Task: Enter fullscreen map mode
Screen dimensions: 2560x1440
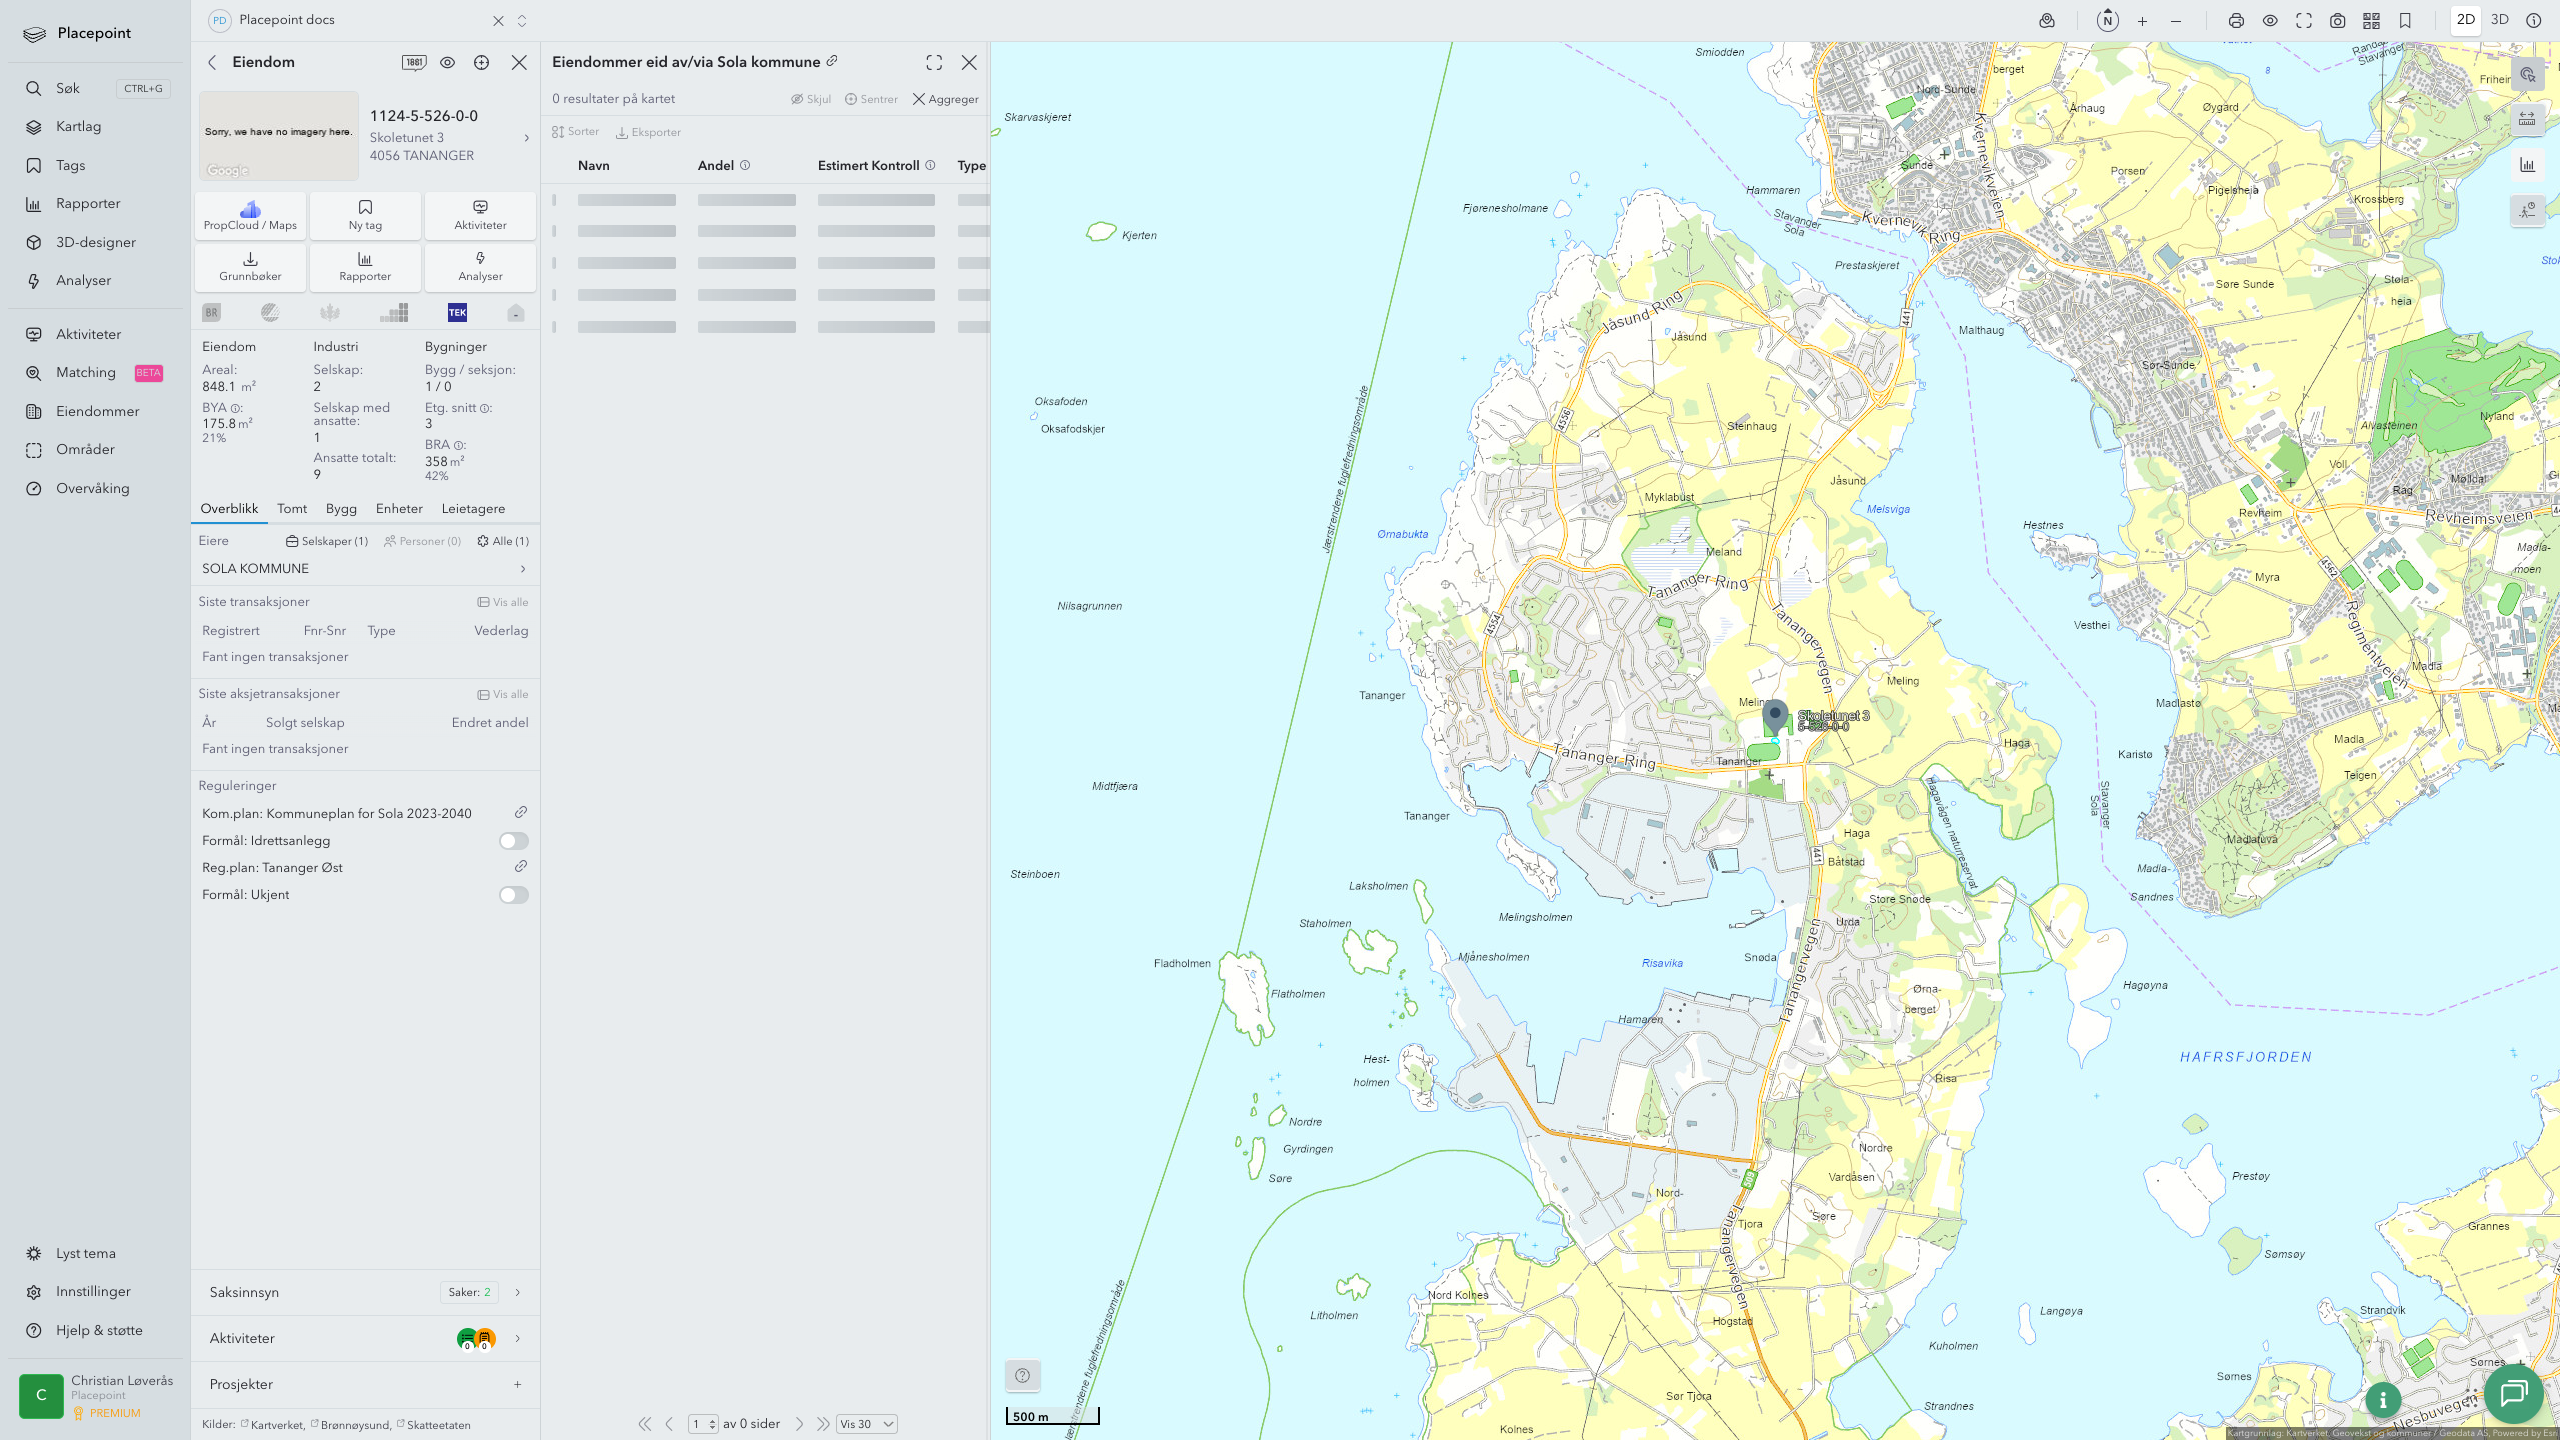Action: pyautogui.click(x=2304, y=21)
